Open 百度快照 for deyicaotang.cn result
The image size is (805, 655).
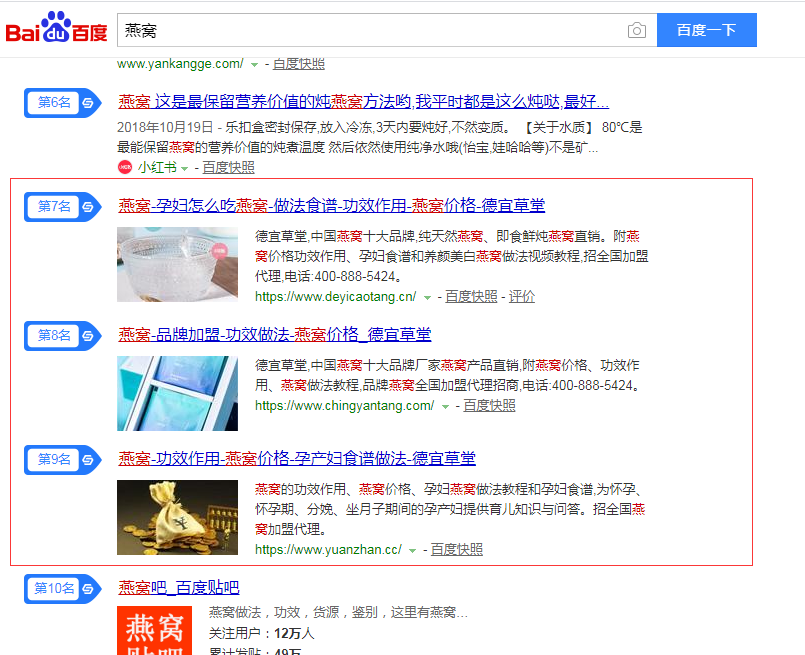[x=471, y=297]
